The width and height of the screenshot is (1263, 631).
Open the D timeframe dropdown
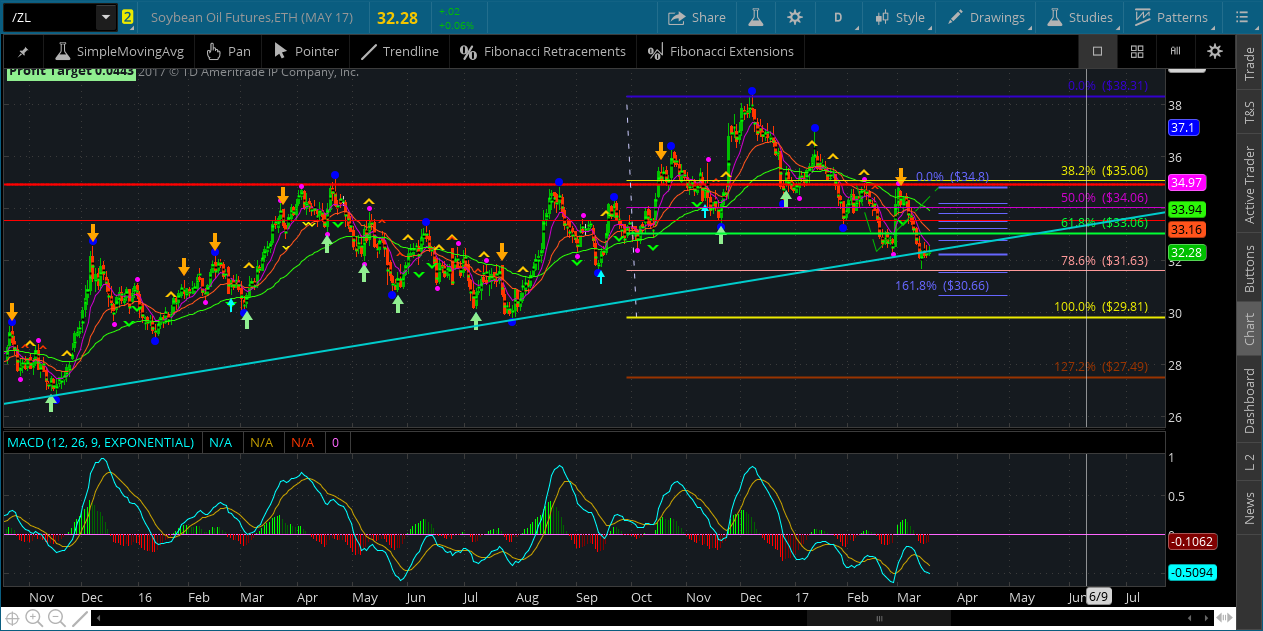point(838,17)
